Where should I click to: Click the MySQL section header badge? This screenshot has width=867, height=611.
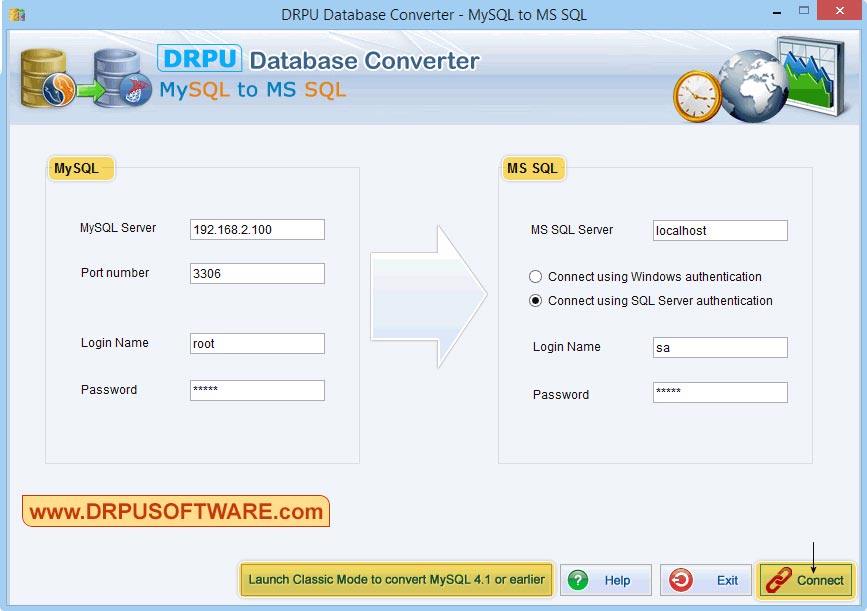79,168
